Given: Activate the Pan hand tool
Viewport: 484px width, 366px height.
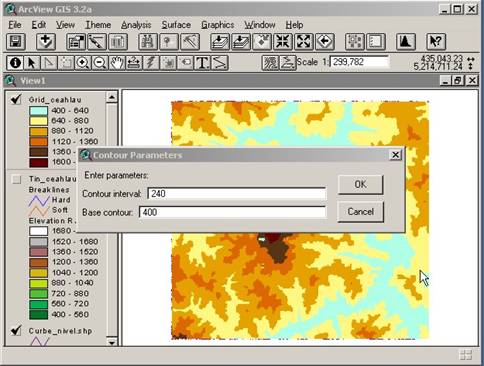Looking at the screenshot, I should click(x=117, y=63).
